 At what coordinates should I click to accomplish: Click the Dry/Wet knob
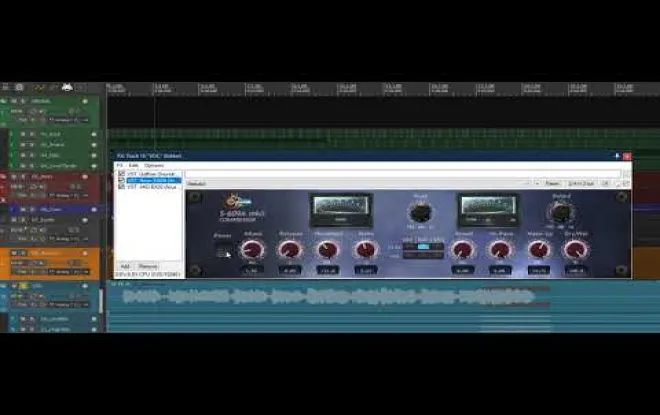[575, 250]
